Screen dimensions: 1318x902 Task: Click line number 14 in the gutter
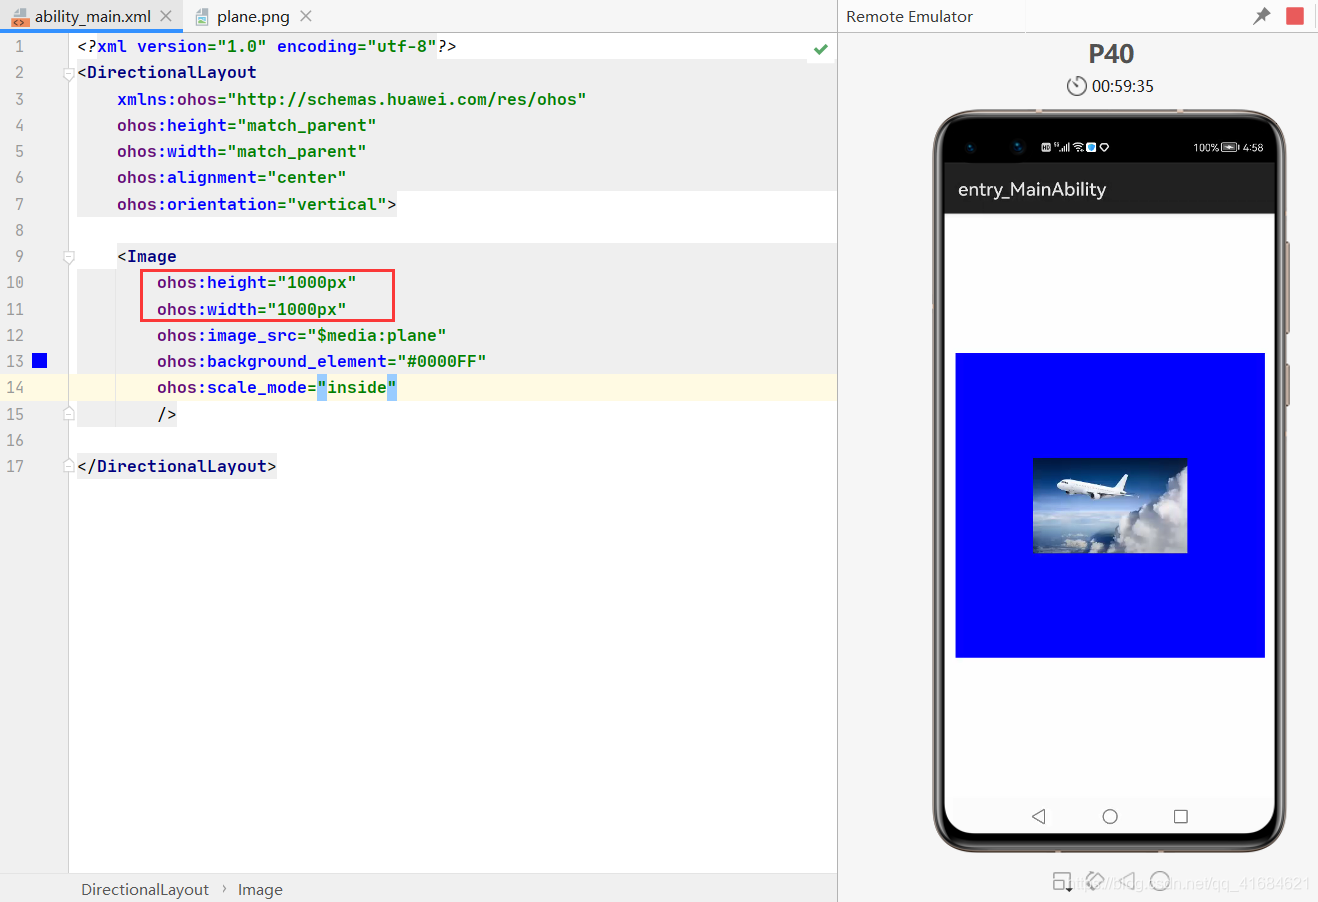(x=15, y=387)
